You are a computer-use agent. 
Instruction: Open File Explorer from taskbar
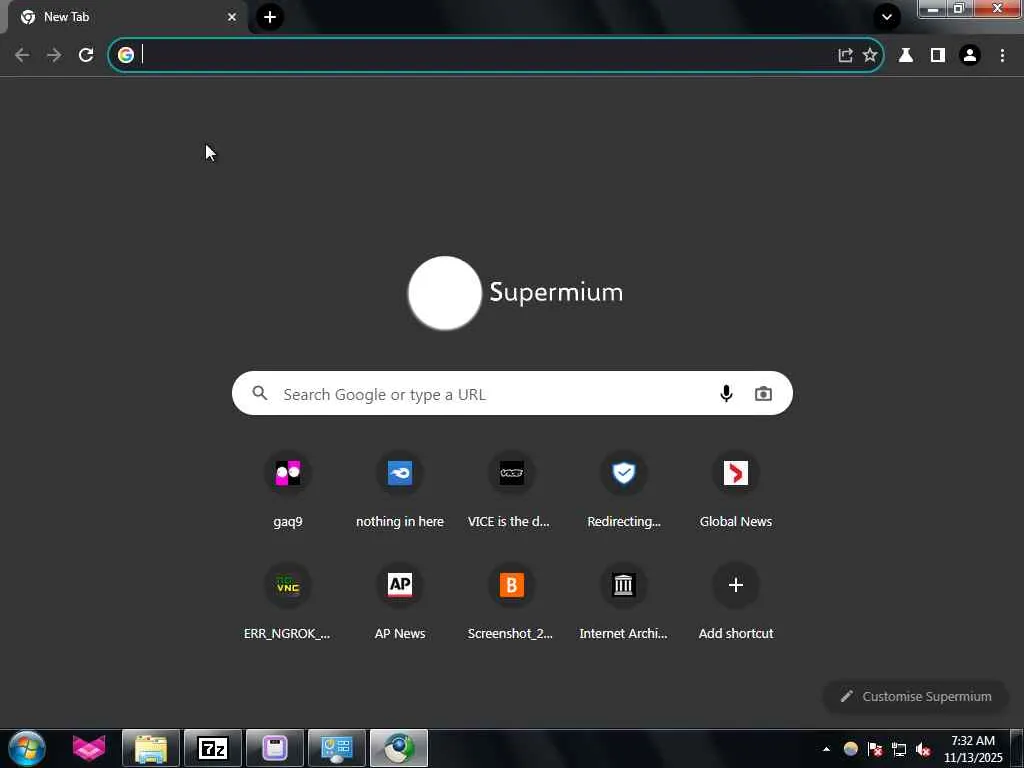[x=151, y=748]
